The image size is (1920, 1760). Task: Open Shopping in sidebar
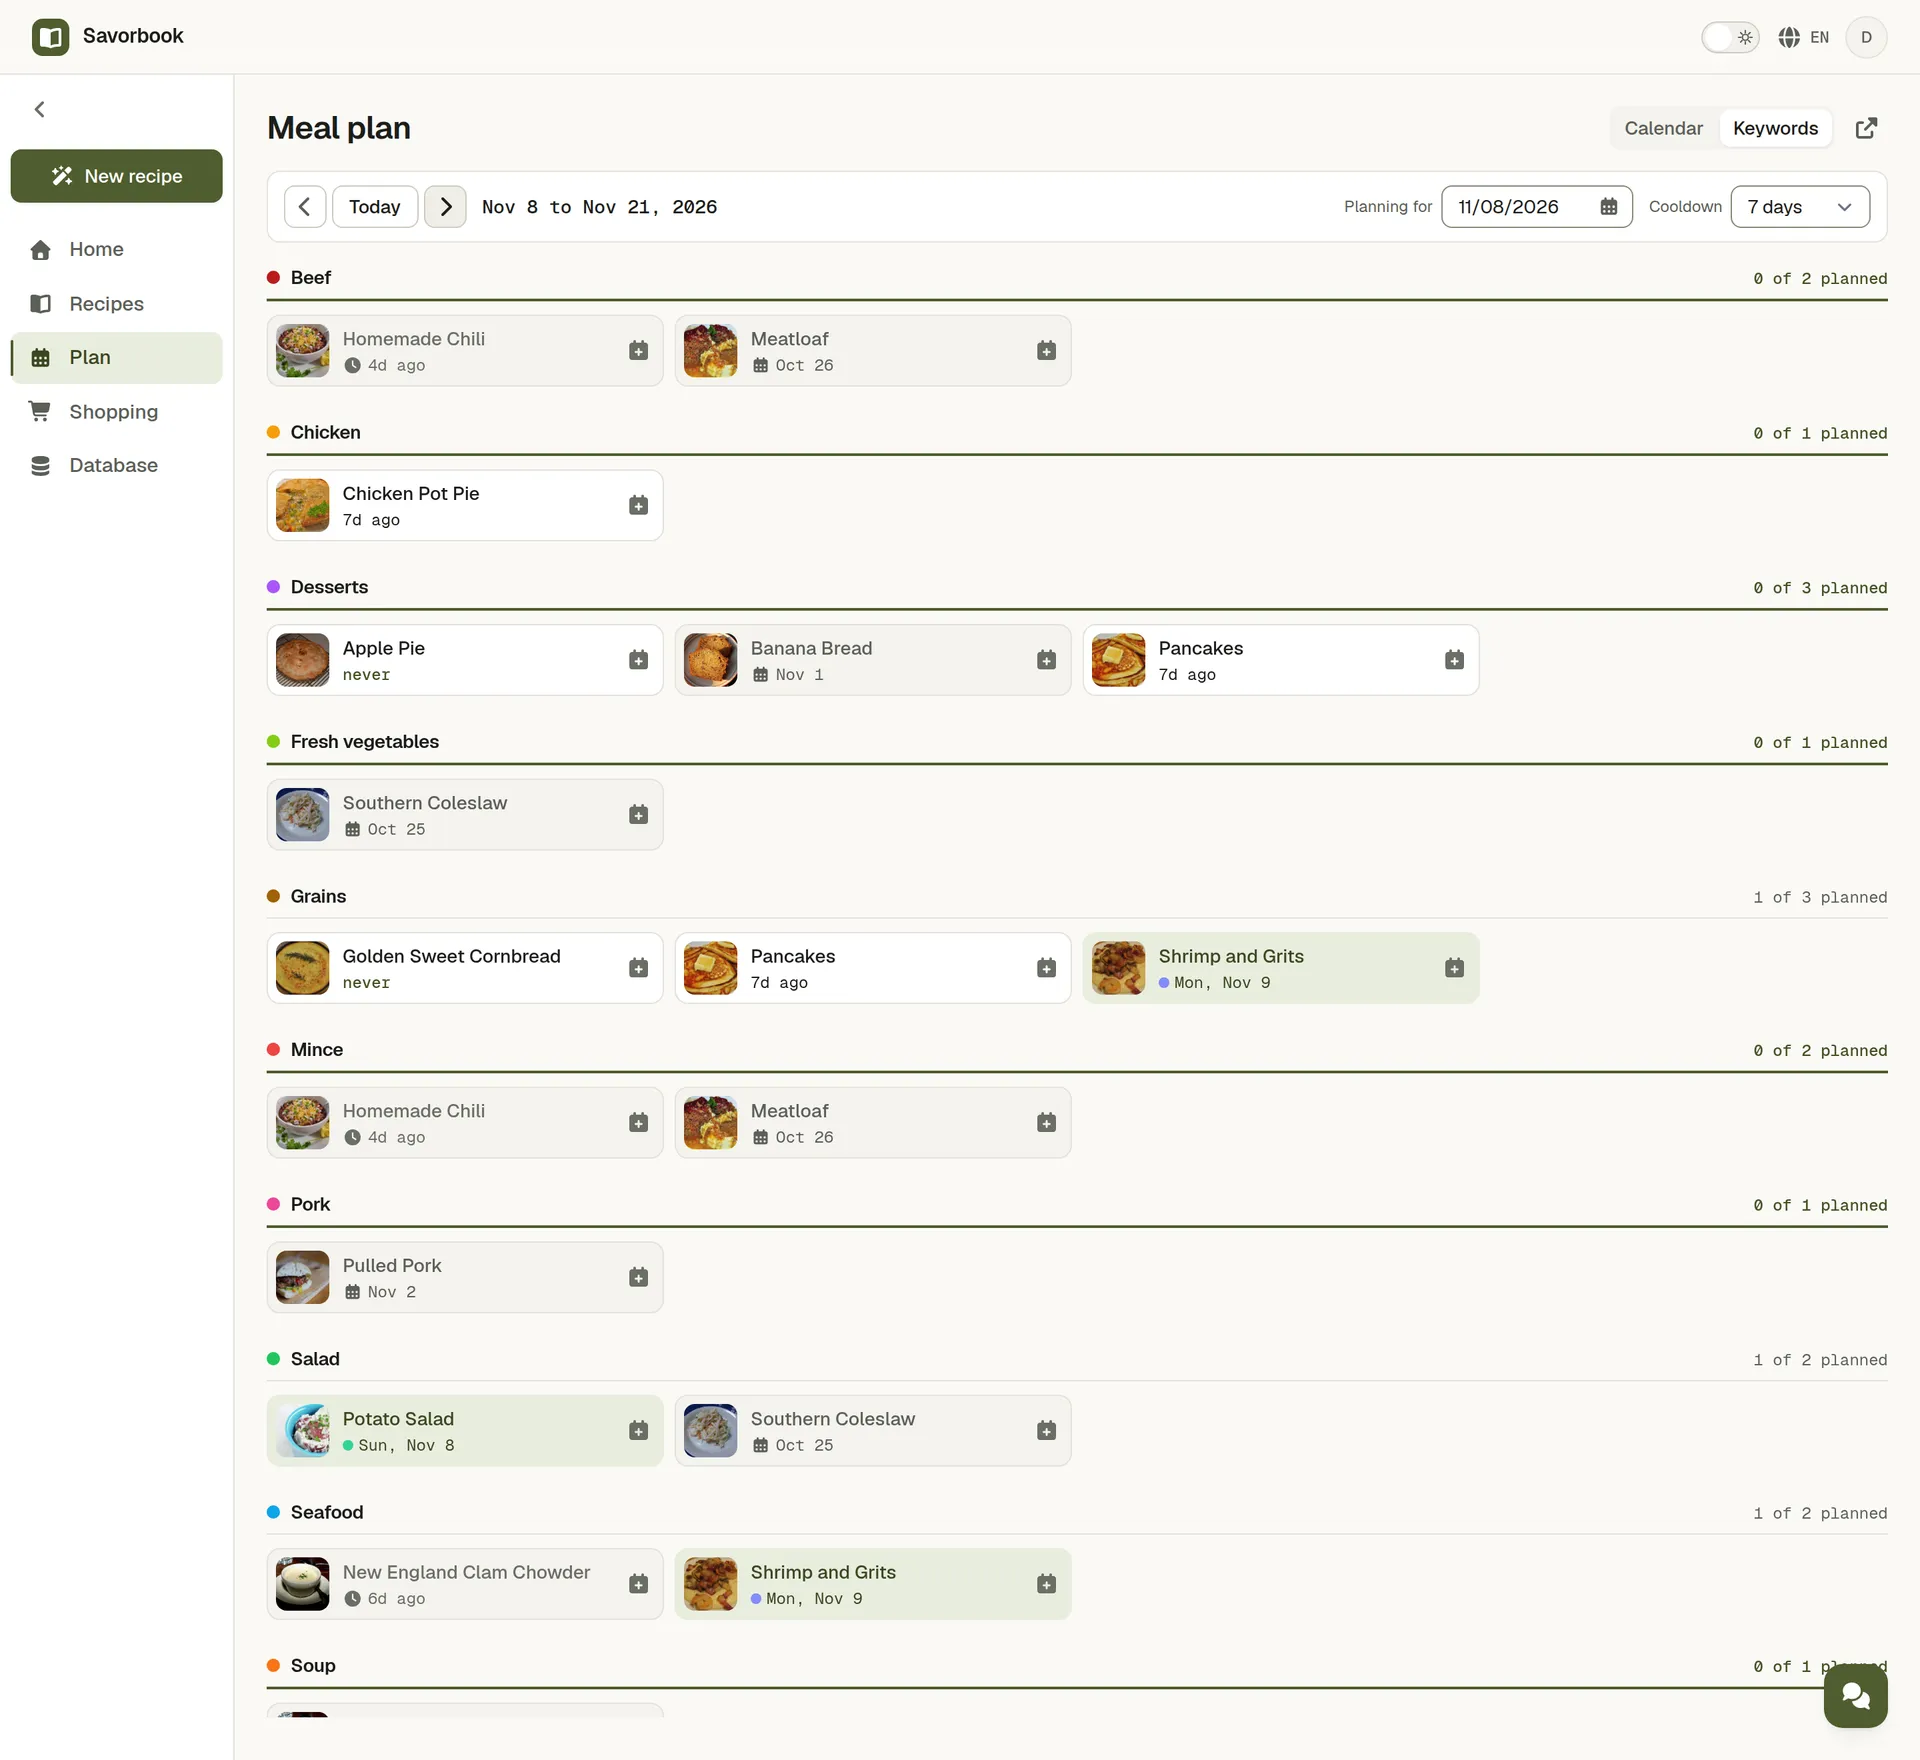[117, 412]
